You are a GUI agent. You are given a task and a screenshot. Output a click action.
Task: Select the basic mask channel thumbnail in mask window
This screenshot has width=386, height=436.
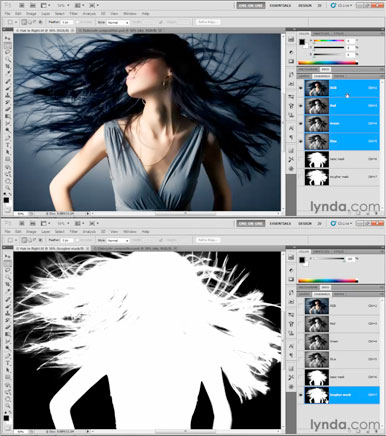point(317,377)
